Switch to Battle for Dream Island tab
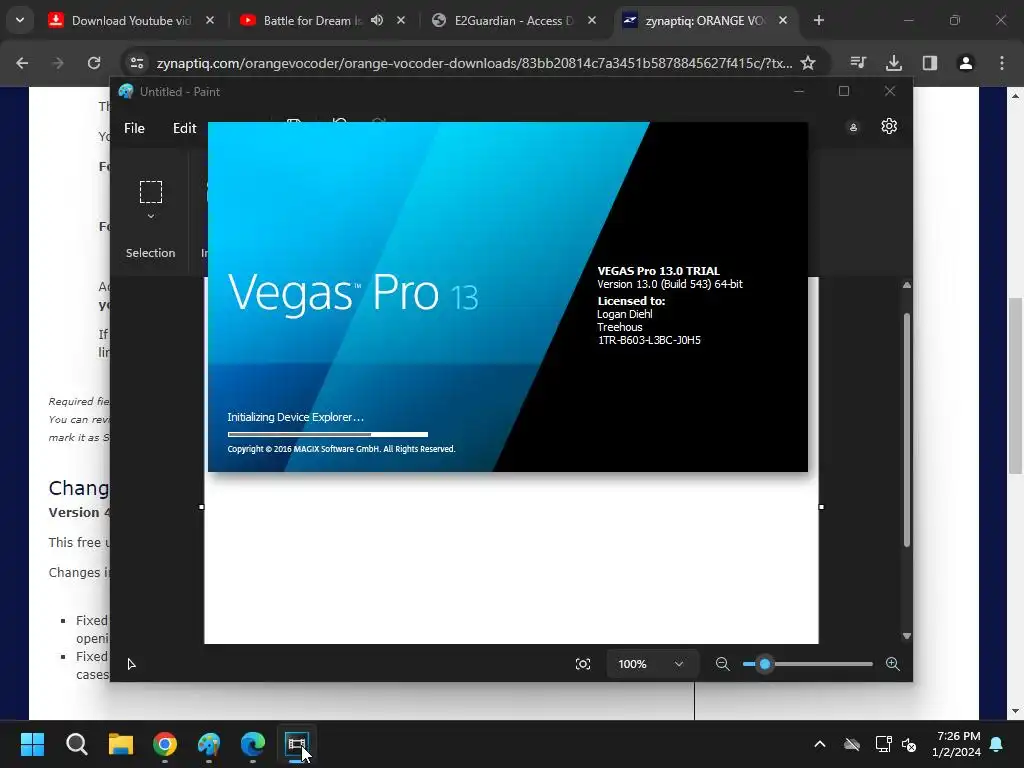Viewport: 1024px width, 768px height. (x=312, y=21)
